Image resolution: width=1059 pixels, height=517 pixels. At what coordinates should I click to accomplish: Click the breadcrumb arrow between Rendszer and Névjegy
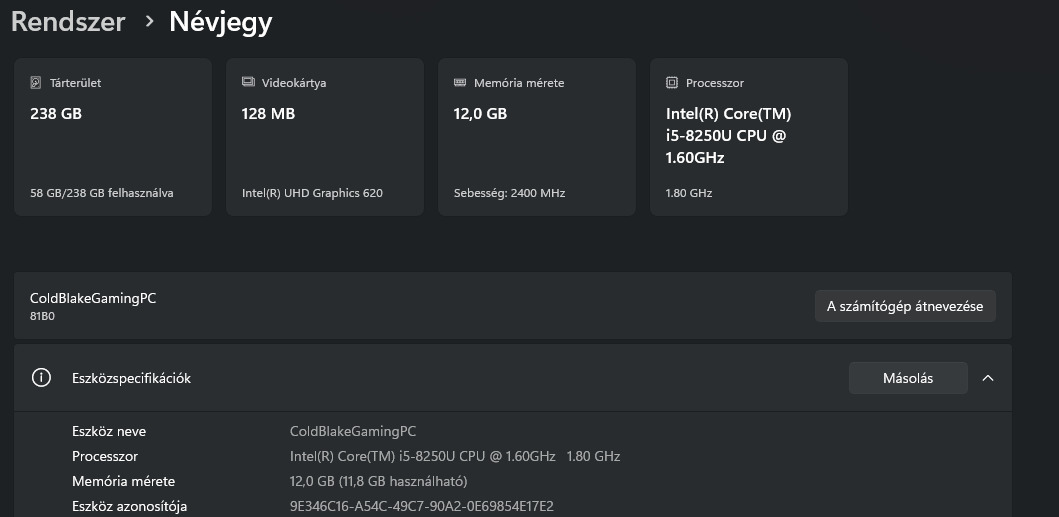click(x=149, y=21)
